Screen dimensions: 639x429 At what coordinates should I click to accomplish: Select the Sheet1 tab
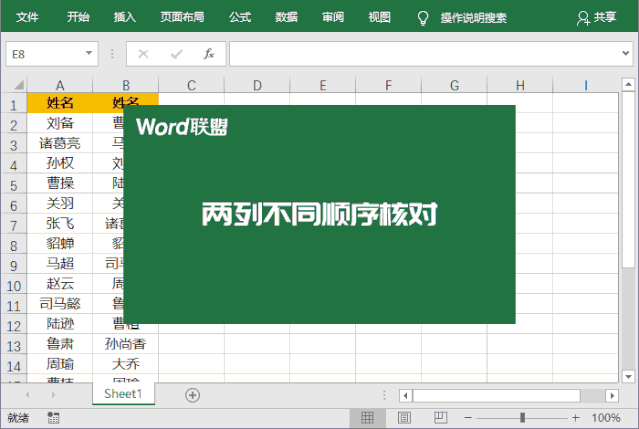[123, 395]
